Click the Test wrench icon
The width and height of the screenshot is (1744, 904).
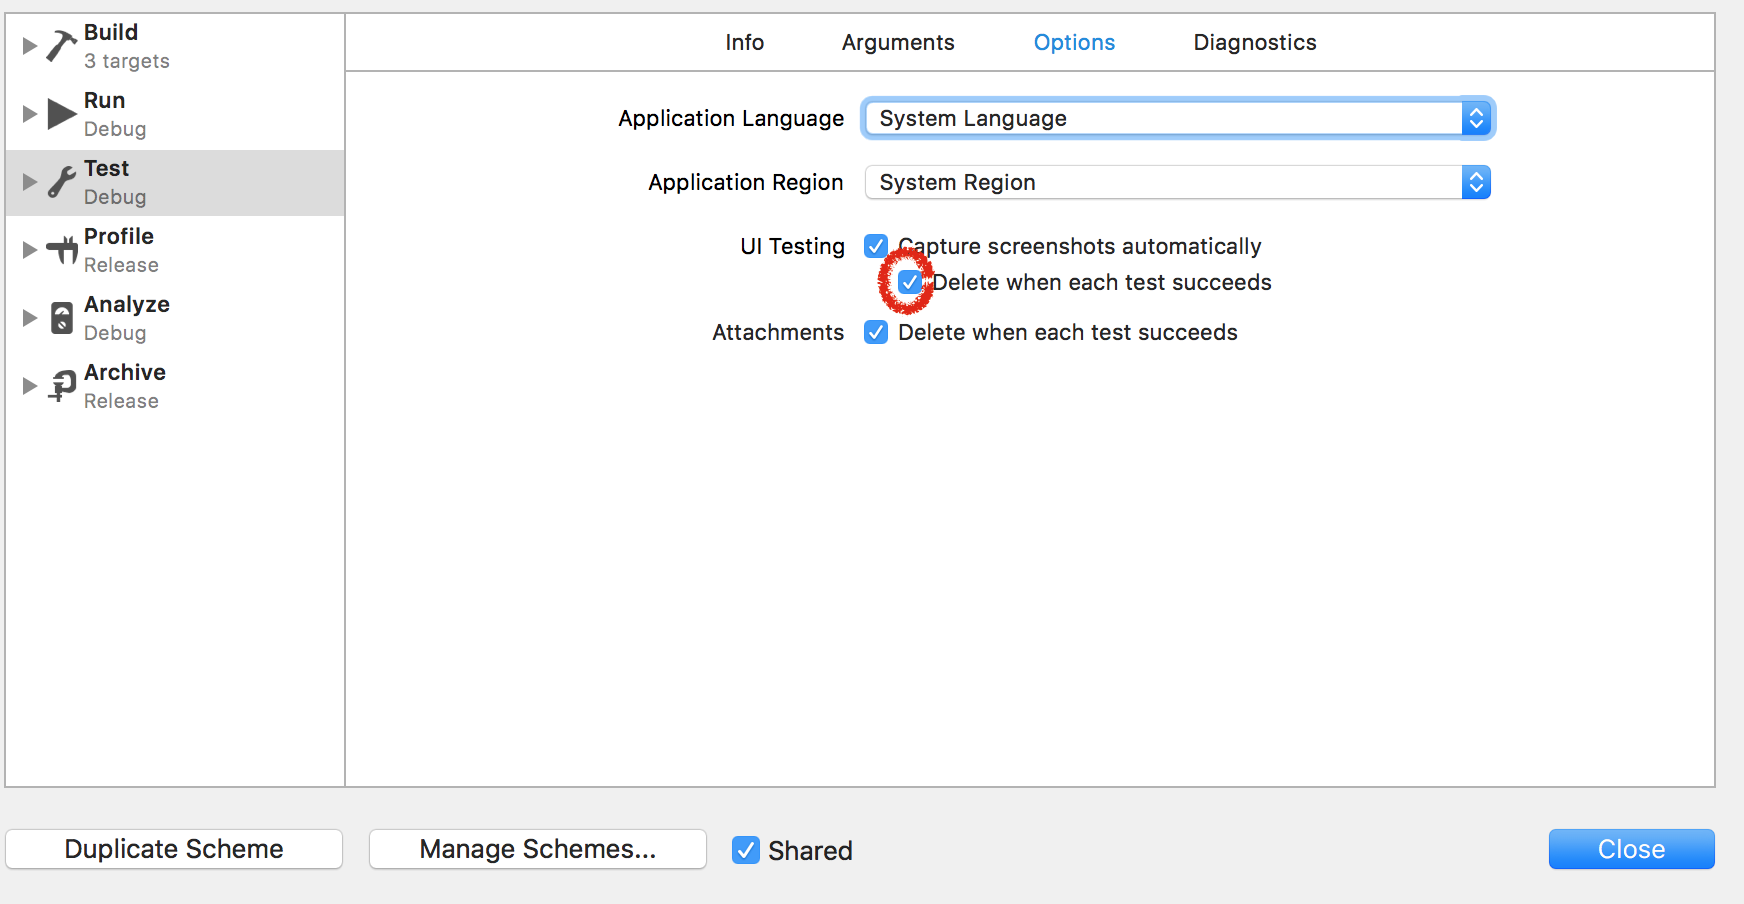coord(62,182)
